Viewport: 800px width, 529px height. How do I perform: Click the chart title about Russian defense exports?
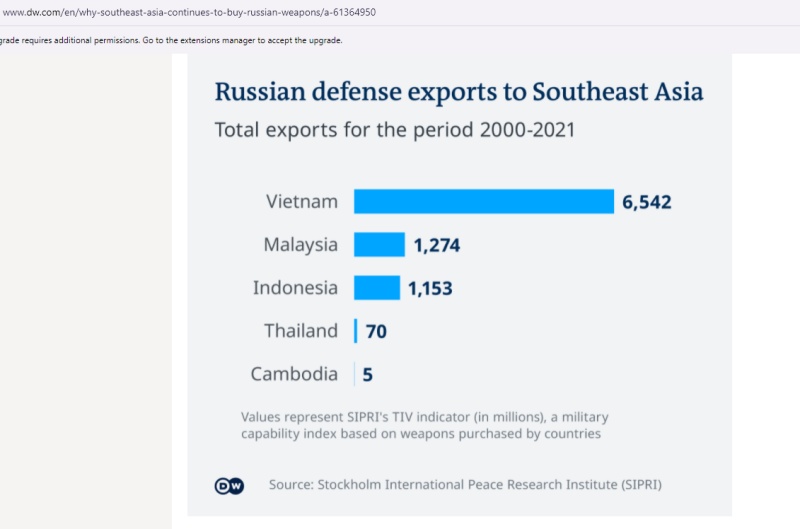point(459,92)
